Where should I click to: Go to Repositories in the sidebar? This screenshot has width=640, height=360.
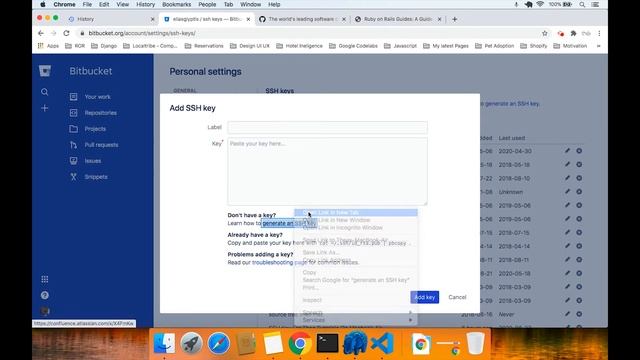point(100,113)
